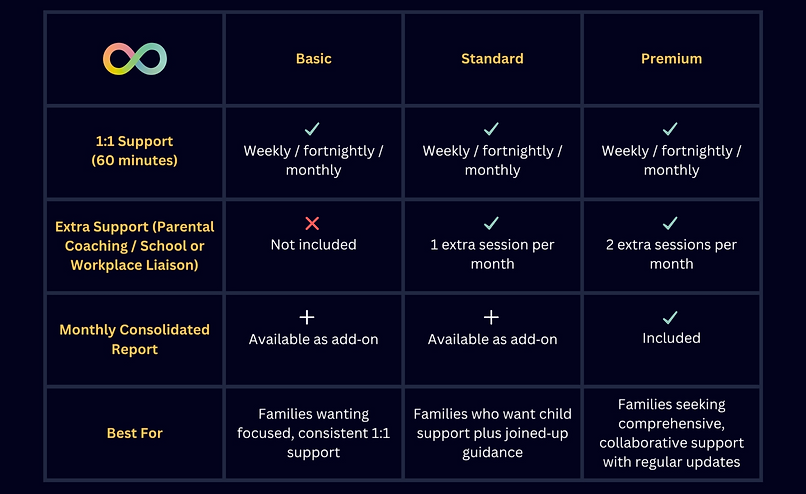The width and height of the screenshot is (806, 494).
Task: Click 'Available as add-on' under Standard
Action: 492,339
